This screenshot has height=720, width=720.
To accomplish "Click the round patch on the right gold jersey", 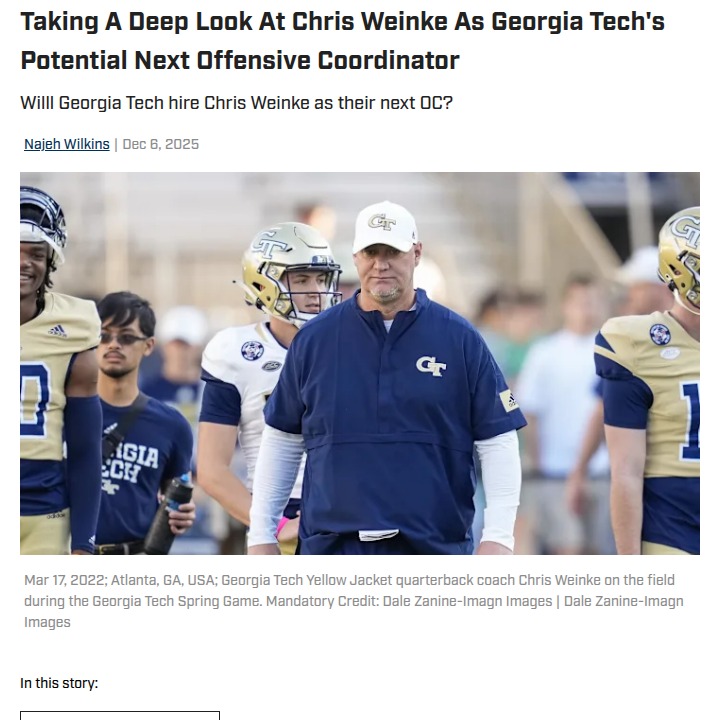I will (x=660, y=334).
